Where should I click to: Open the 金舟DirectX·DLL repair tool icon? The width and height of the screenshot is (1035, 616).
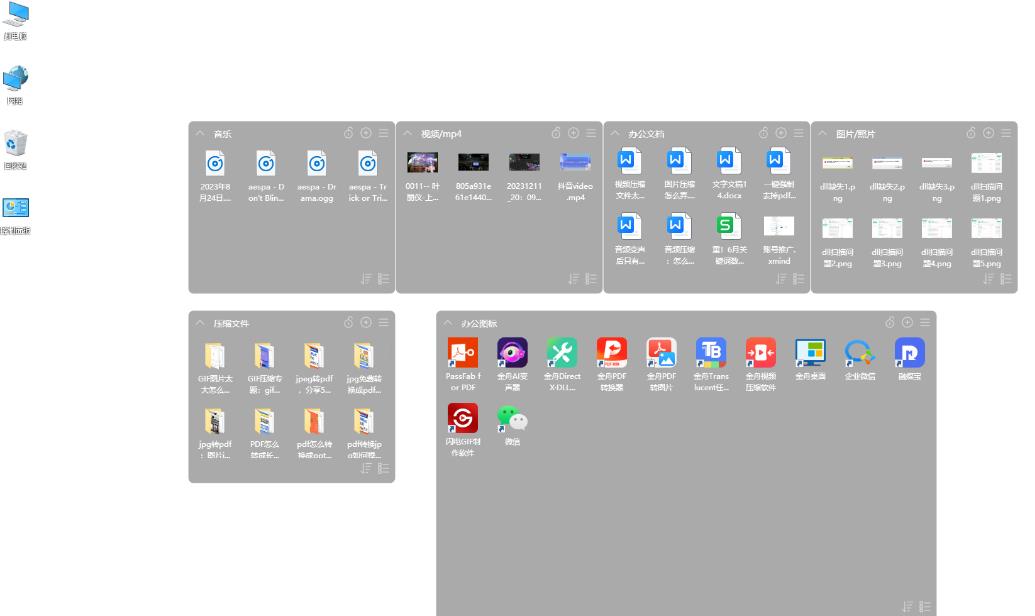pyautogui.click(x=562, y=353)
